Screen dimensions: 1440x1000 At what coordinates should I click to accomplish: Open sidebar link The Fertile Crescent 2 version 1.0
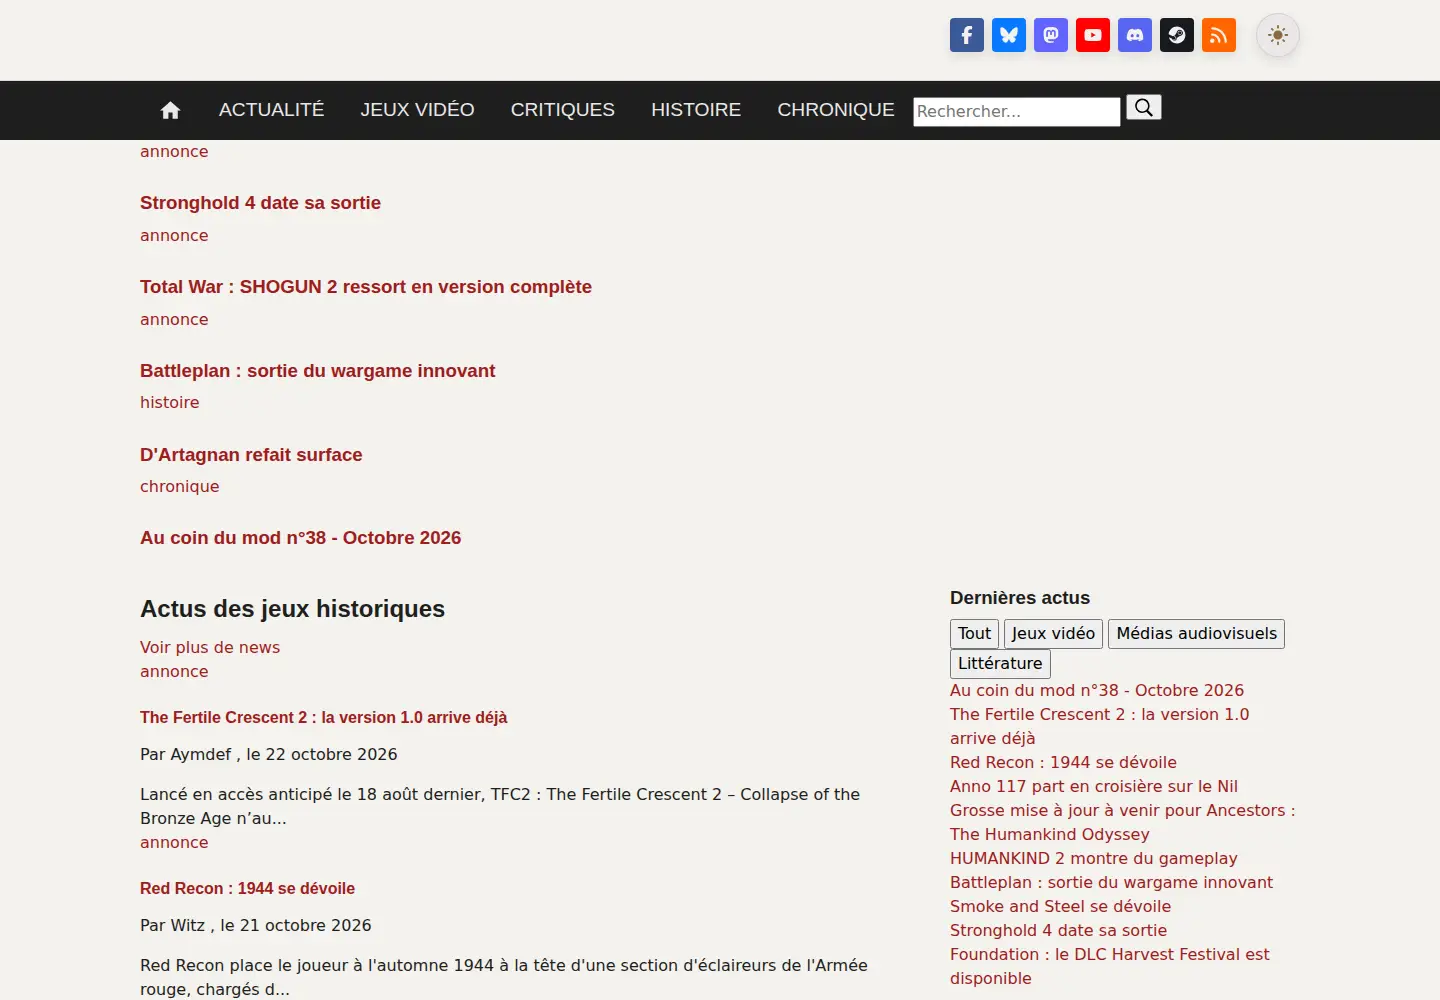tap(1100, 727)
